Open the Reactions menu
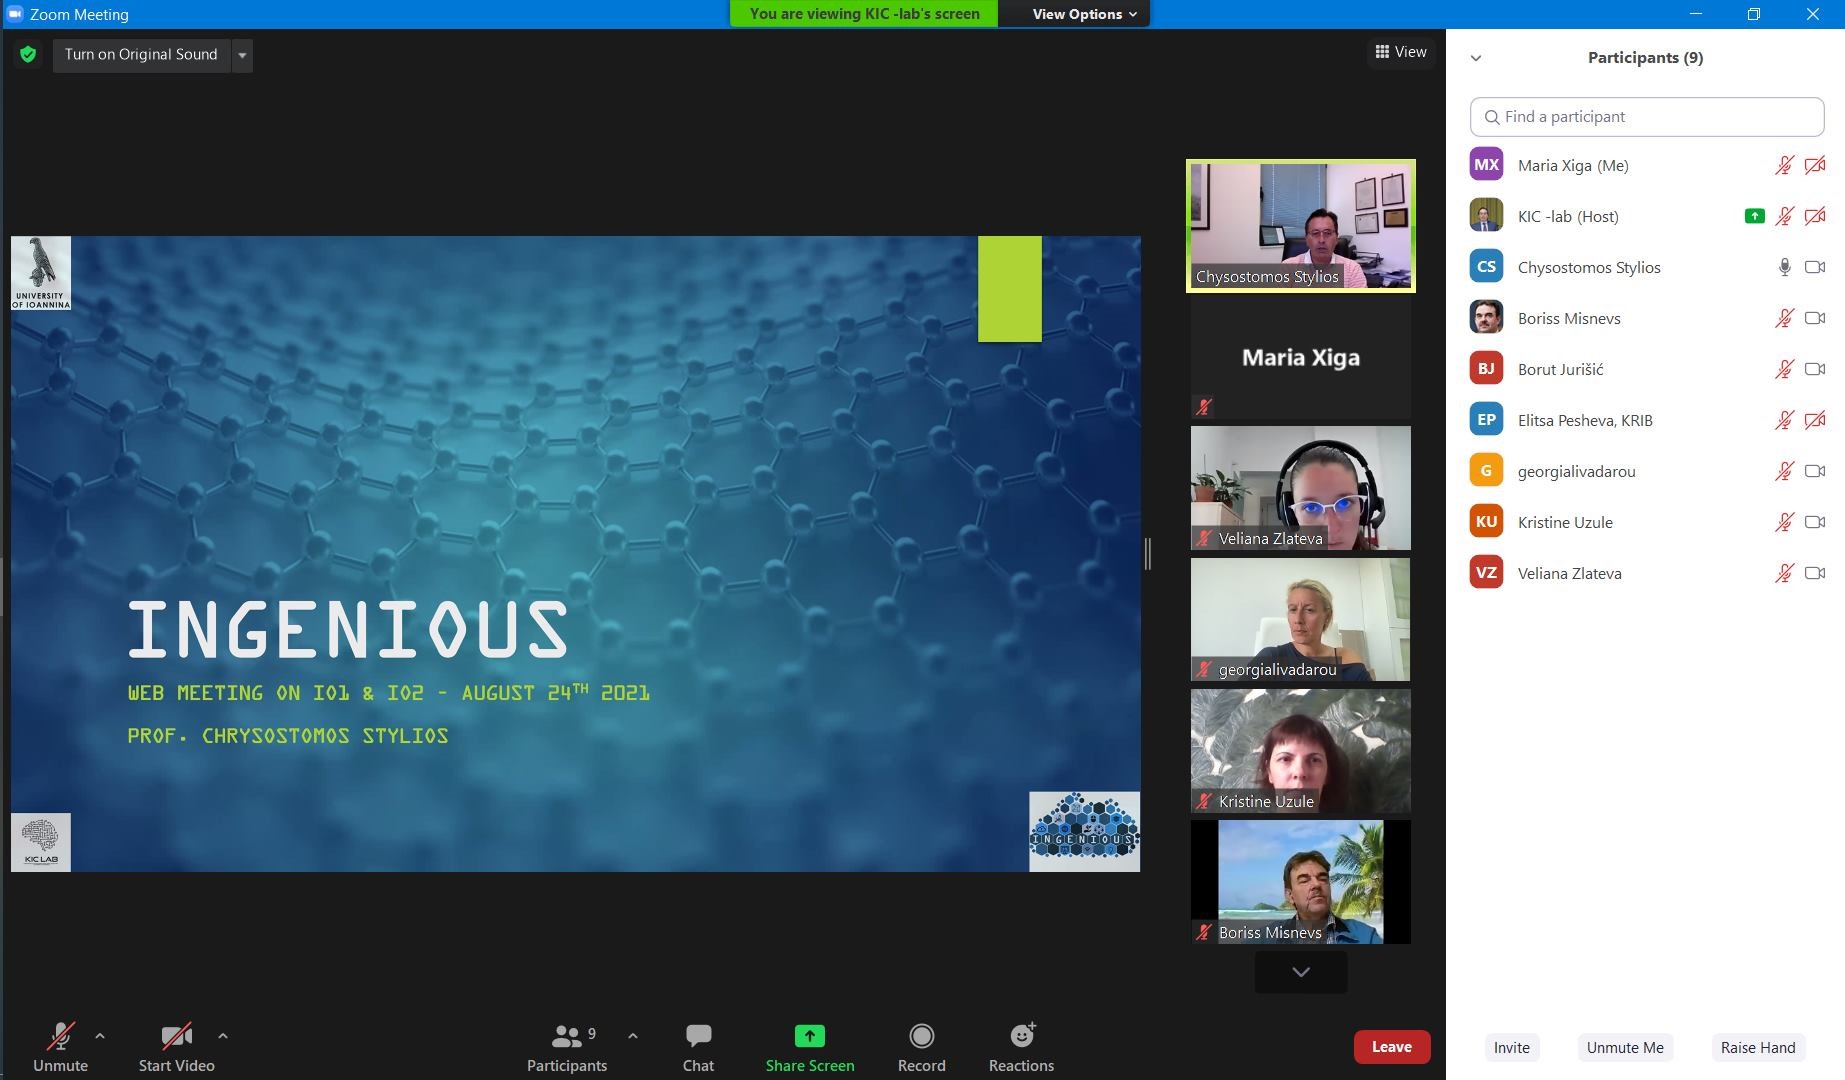Viewport: 1845px width, 1080px height. coord(1022,1046)
